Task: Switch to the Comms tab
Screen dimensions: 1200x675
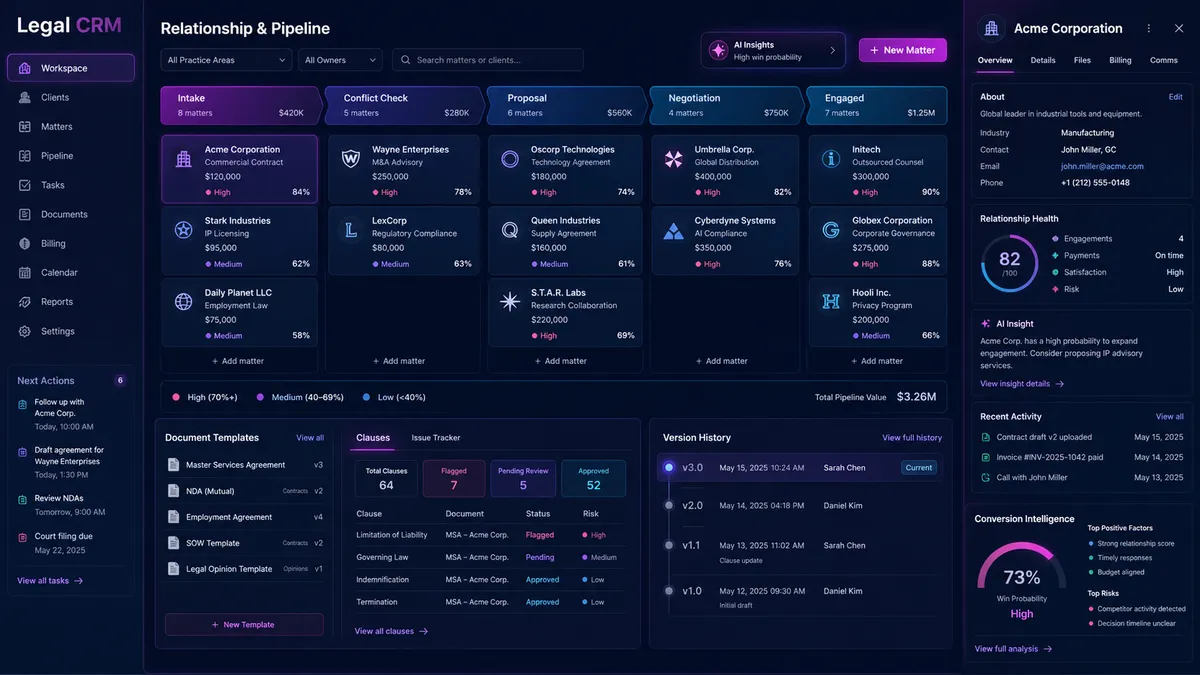Action: tap(1164, 60)
